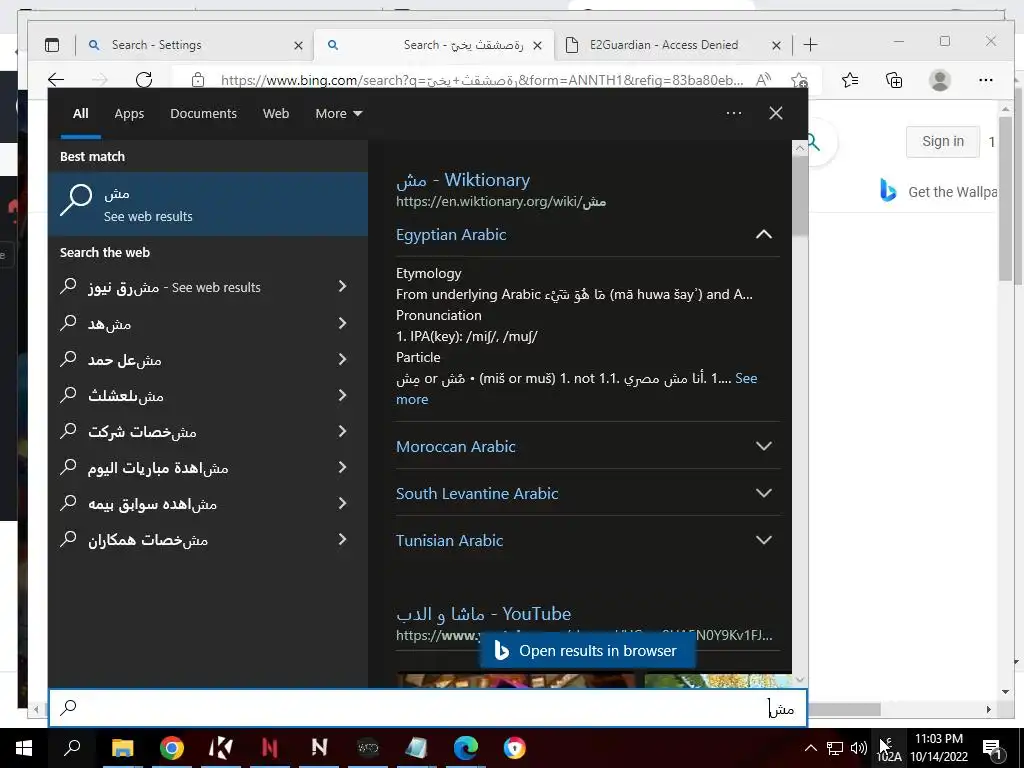Select the All search filter tab
This screenshot has height=768, width=1024.
tap(80, 114)
